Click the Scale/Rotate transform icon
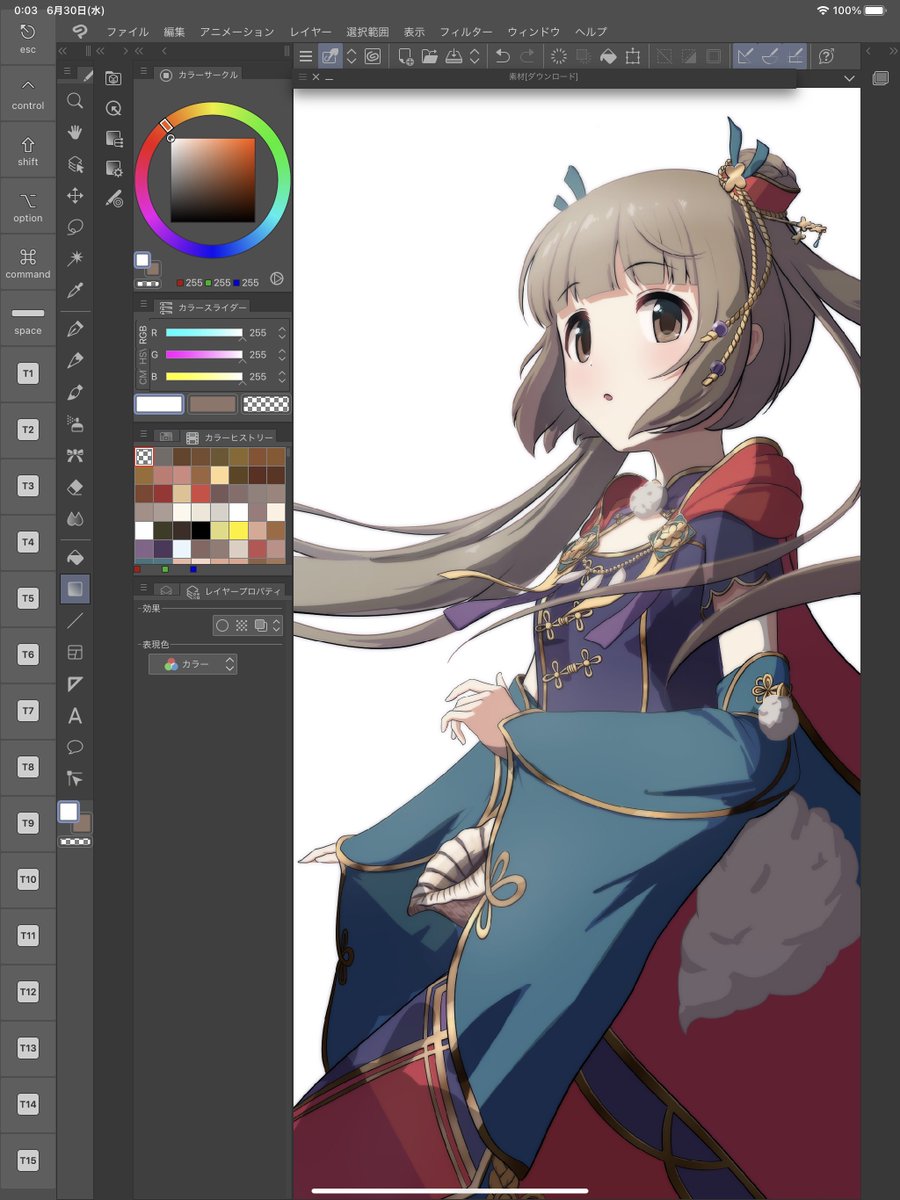 [632, 56]
